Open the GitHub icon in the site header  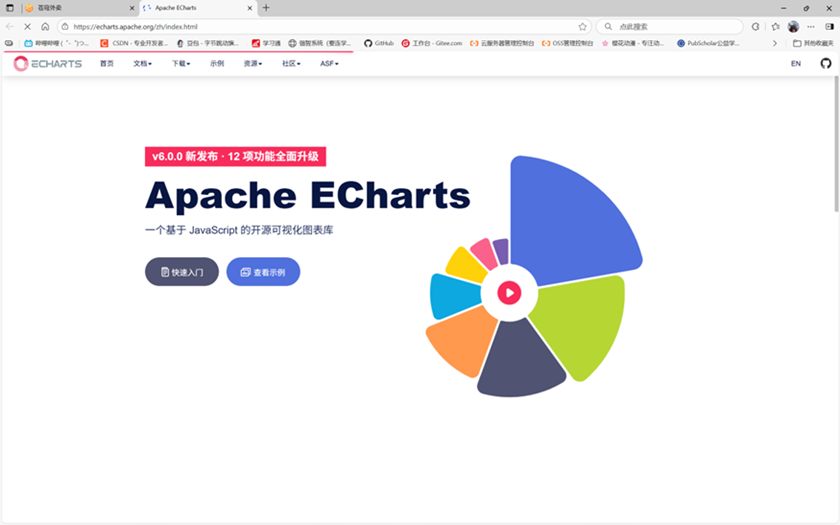pyautogui.click(x=826, y=63)
